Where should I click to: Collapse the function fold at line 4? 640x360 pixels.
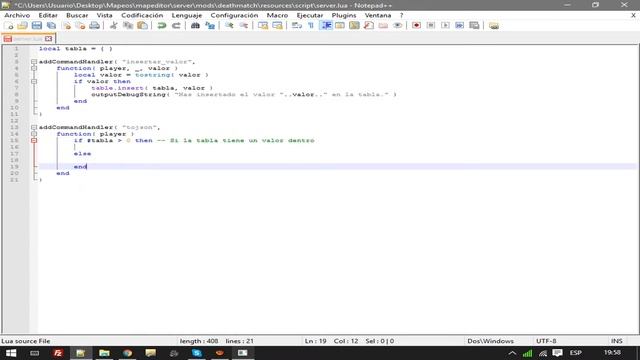[34, 69]
